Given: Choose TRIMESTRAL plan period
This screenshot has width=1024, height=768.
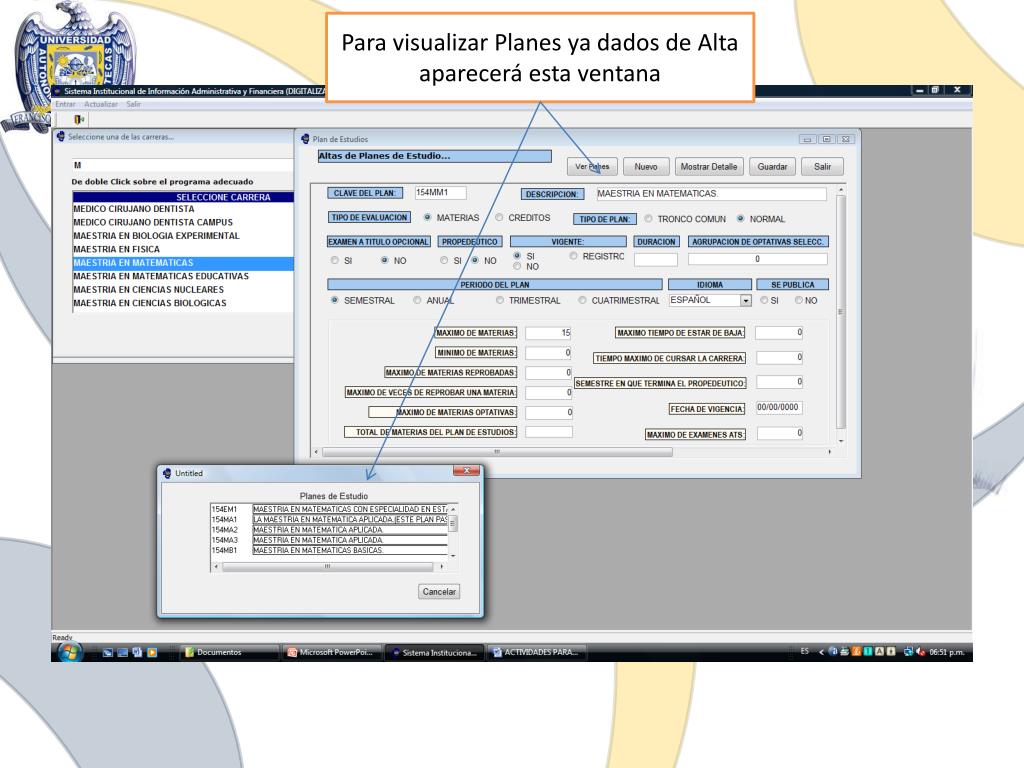Looking at the screenshot, I should 500,300.
